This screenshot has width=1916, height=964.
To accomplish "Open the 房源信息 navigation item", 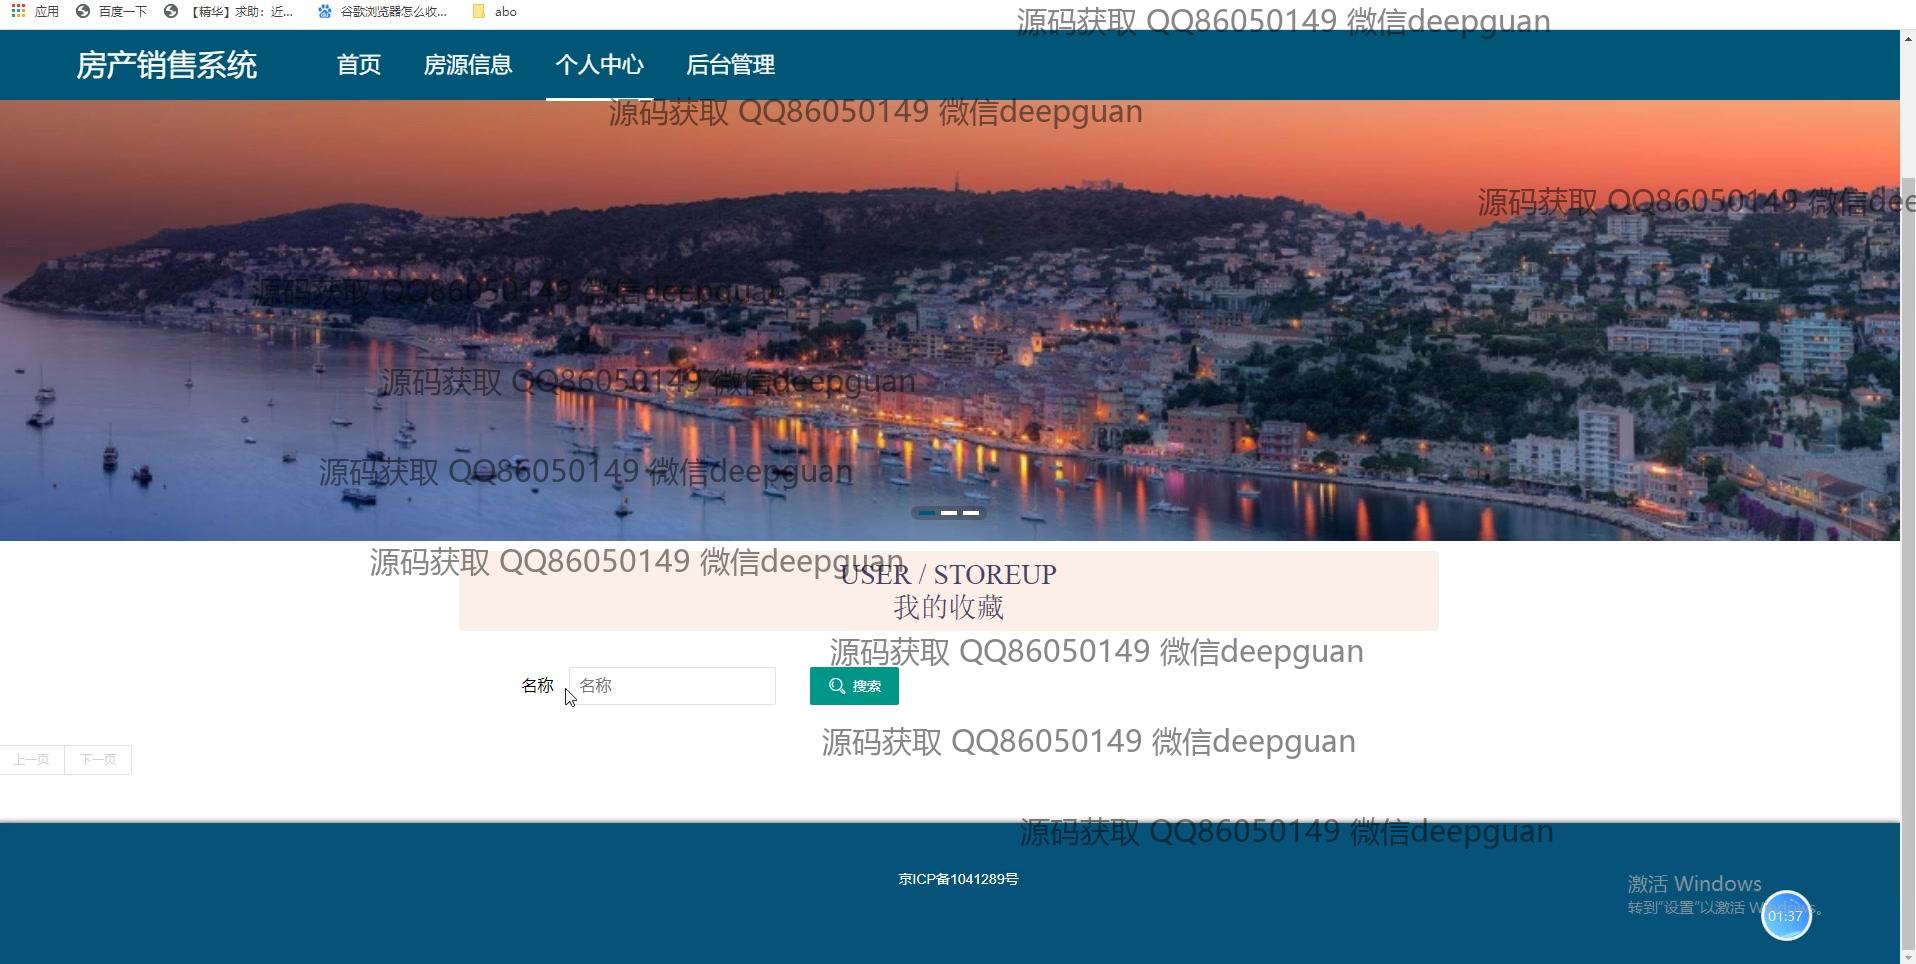I will click(x=467, y=65).
